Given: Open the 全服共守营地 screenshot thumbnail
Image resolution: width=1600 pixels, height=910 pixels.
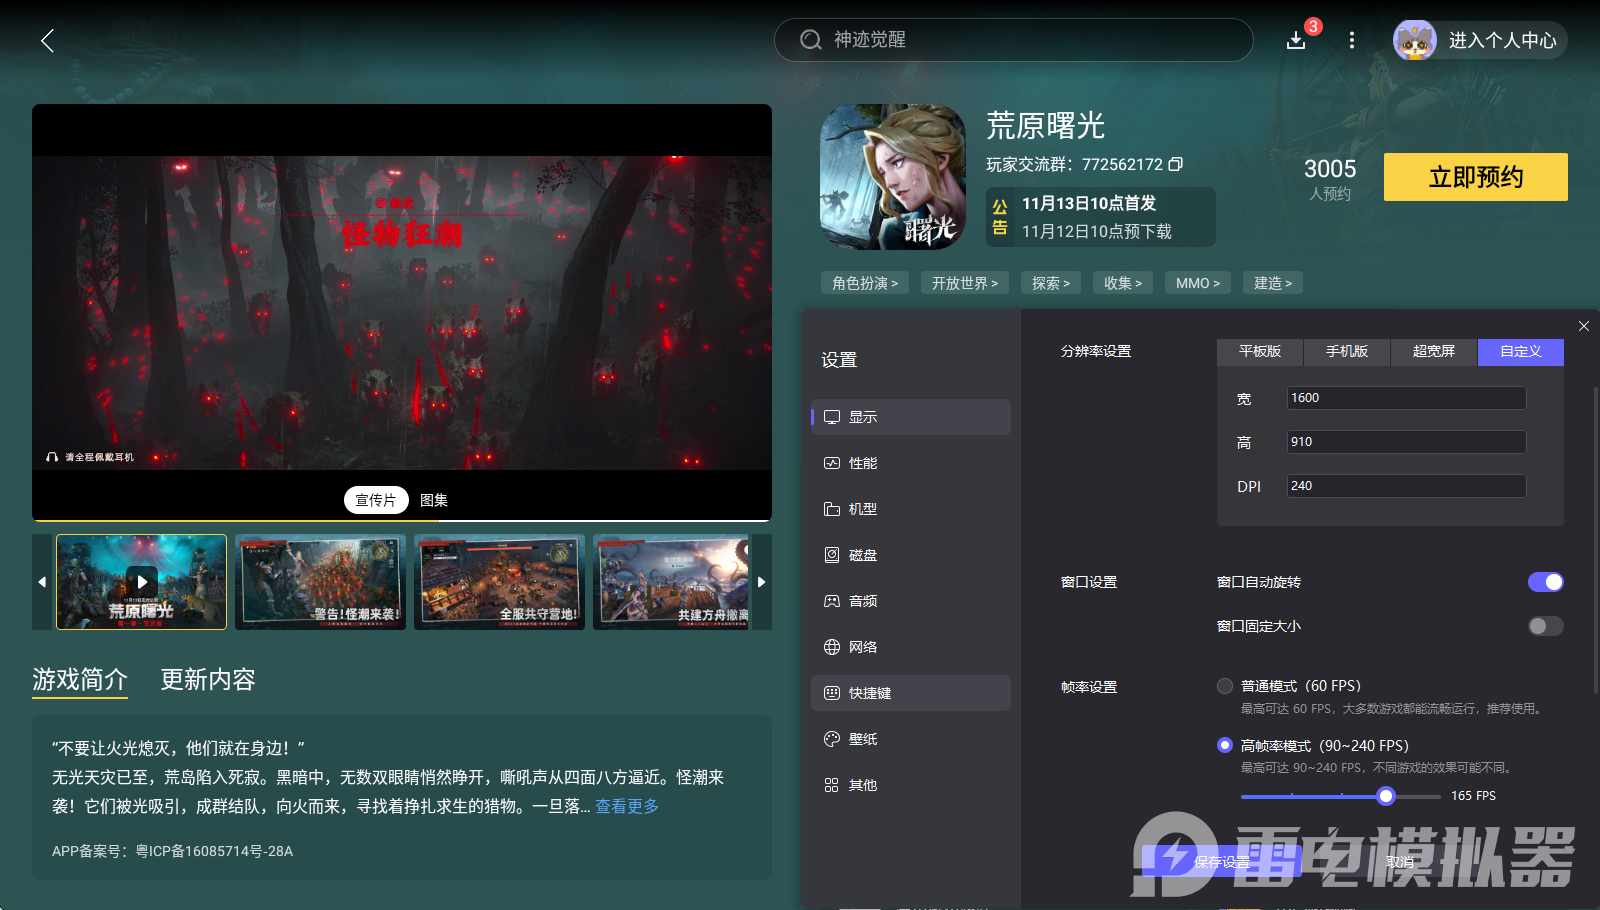Looking at the screenshot, I should click(x=499, y=582).
